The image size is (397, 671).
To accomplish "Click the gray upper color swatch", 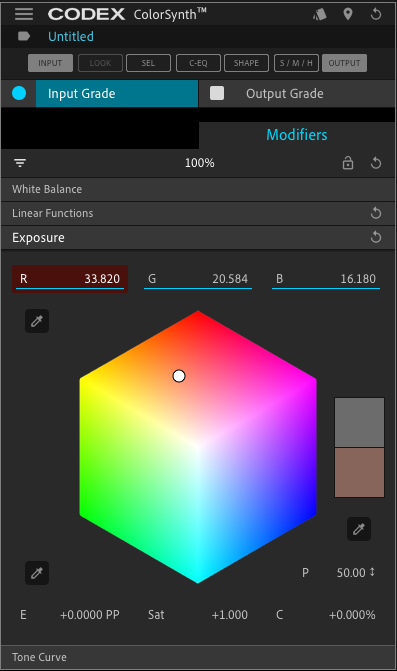I will tap(359, 423).
